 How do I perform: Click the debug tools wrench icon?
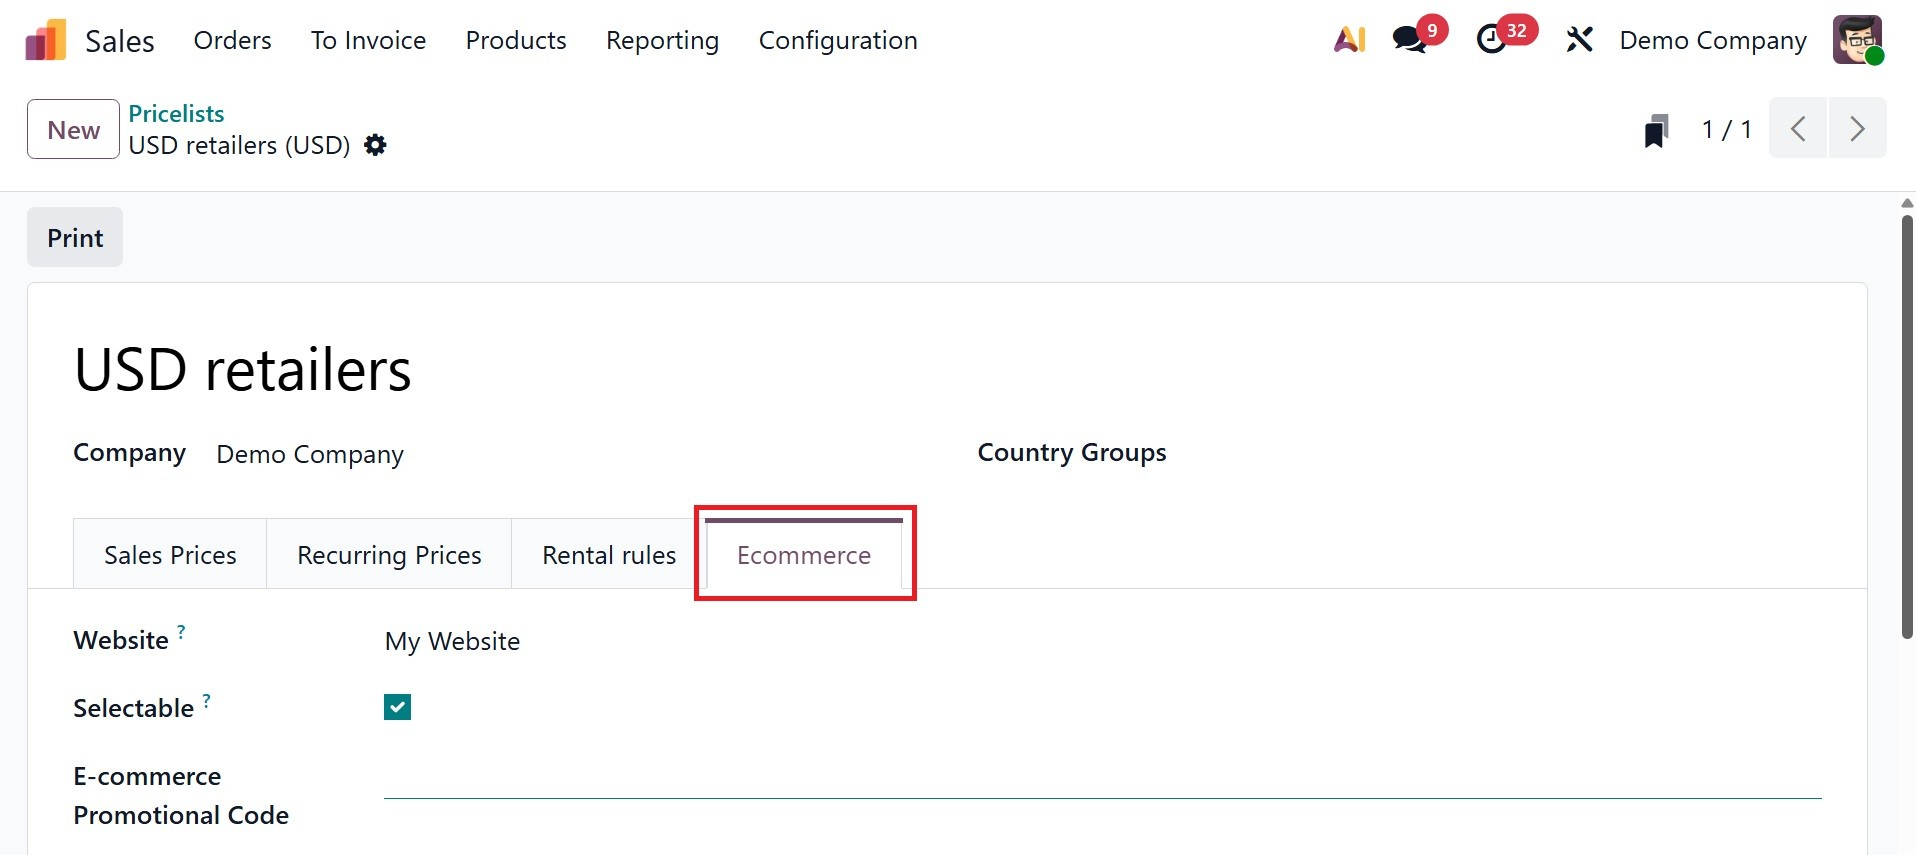tap(1579, 40)
